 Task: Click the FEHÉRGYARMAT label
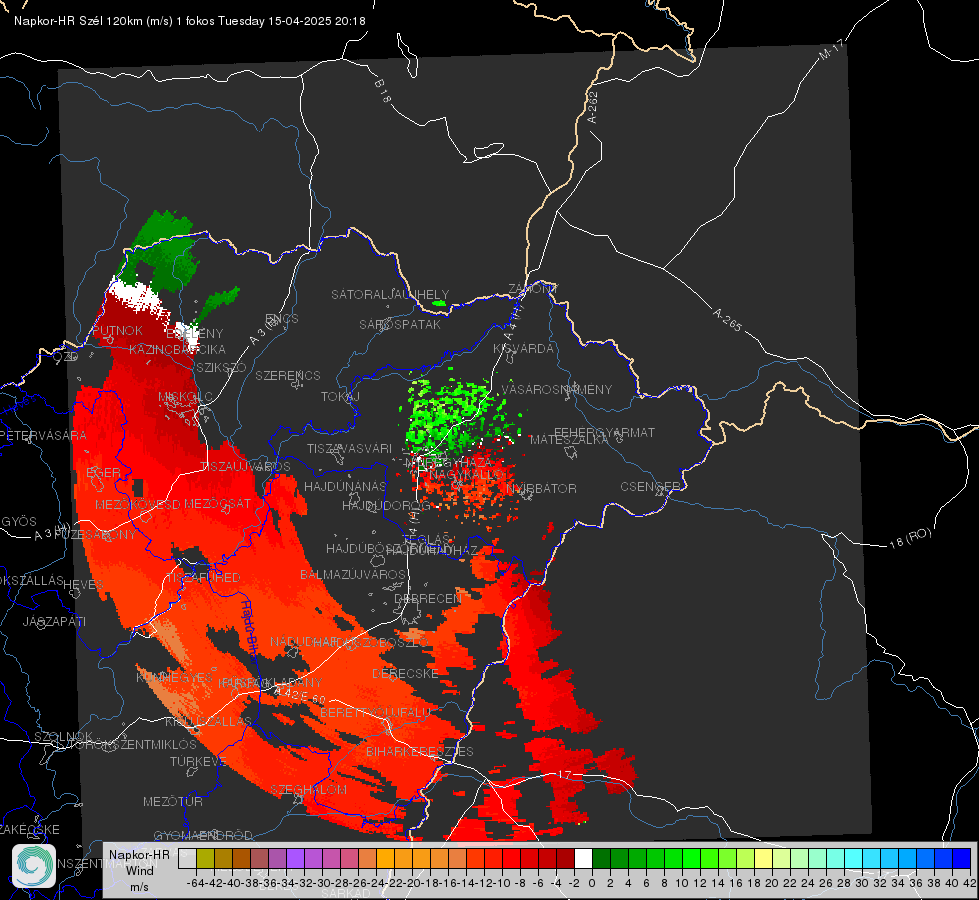[604, 432]
